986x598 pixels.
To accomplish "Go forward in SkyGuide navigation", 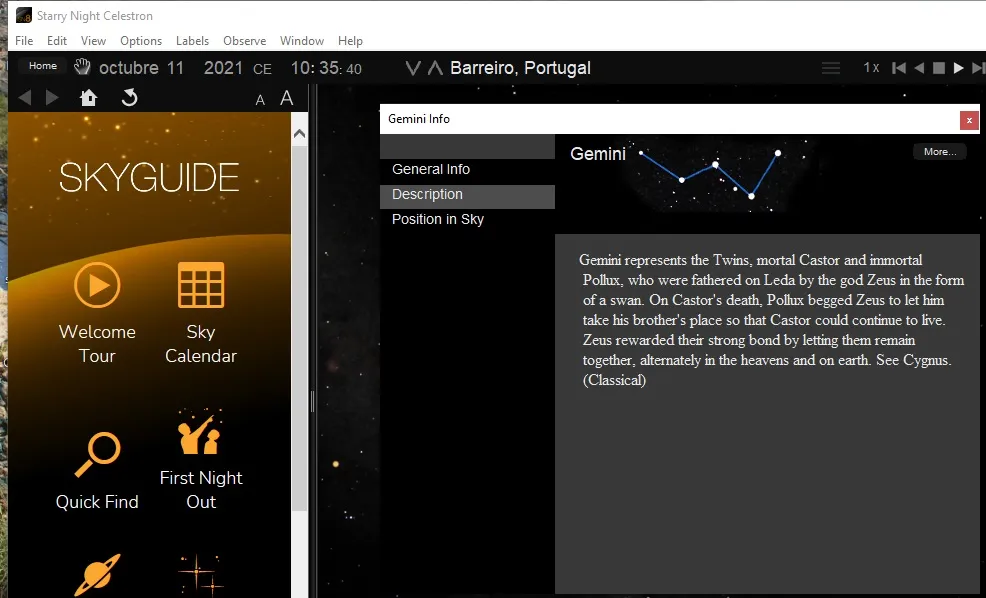I will pyautogui.click(x=52, y=97).
